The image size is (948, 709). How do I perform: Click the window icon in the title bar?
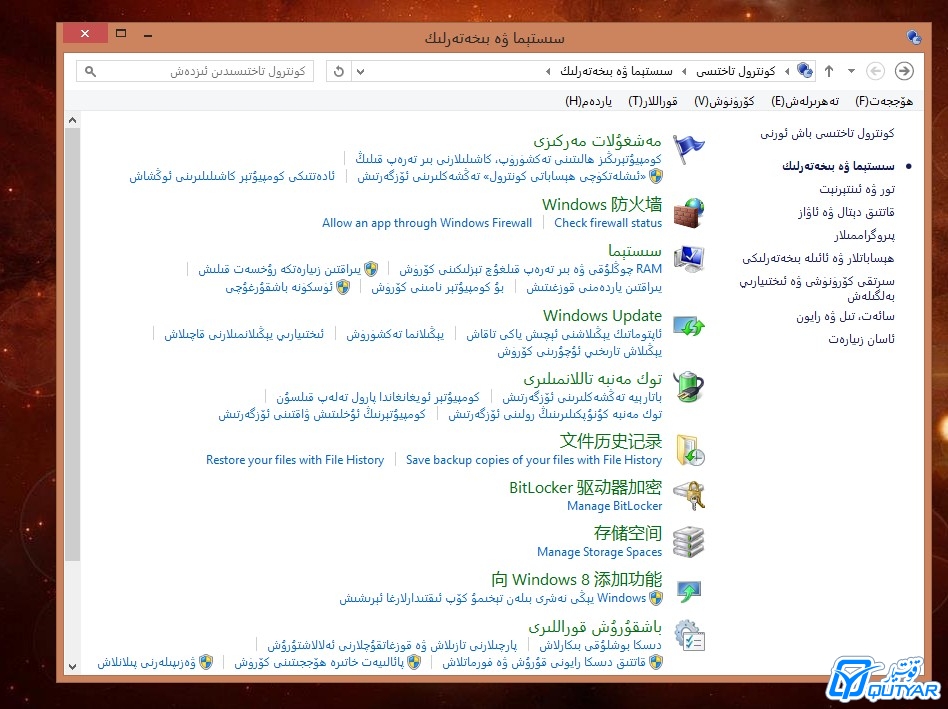pos(914,37)
